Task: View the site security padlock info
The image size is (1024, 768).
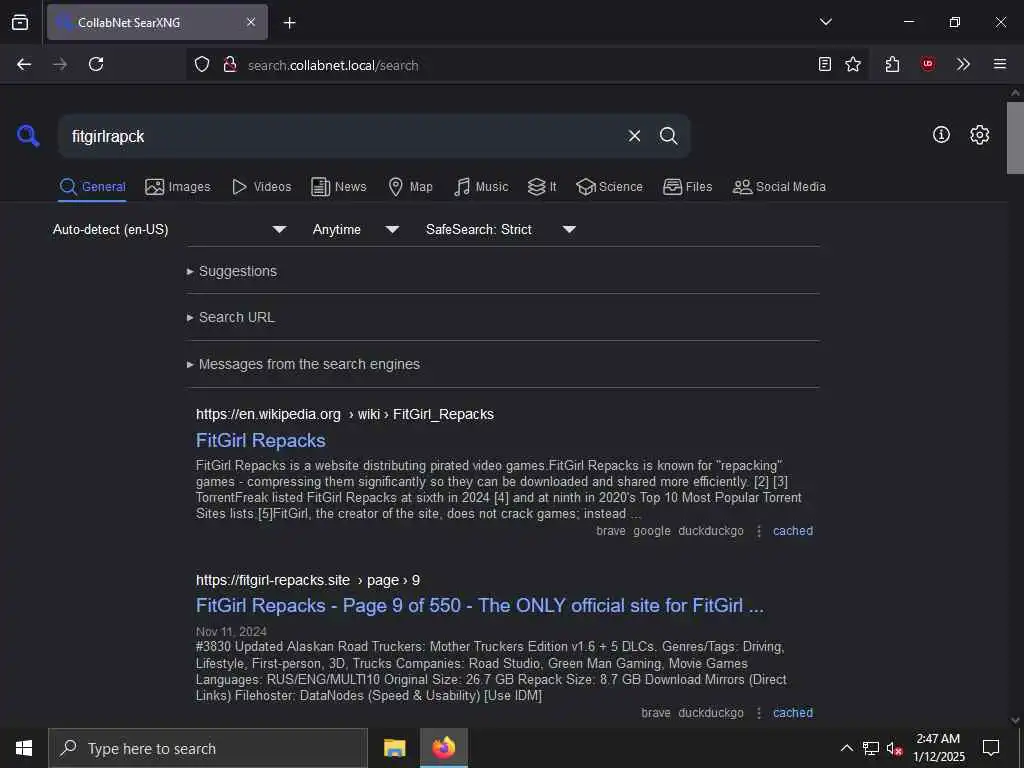Action: pyautogui.click(x=229, y=65)
